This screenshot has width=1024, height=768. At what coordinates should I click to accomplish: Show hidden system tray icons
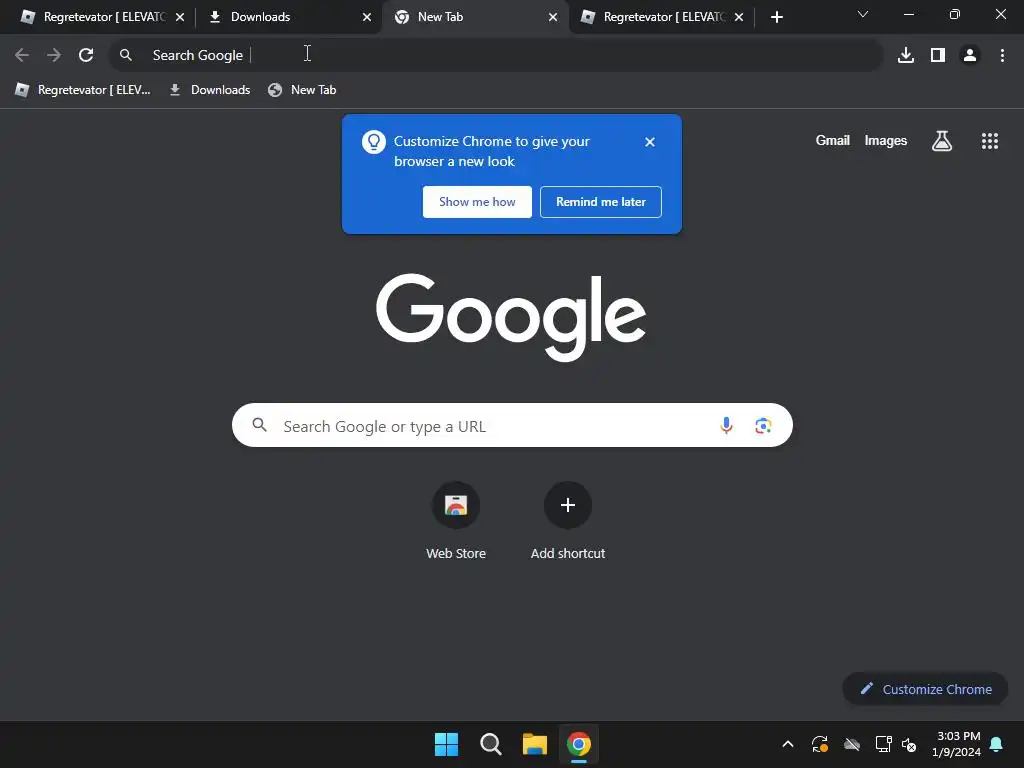(788, 744)
